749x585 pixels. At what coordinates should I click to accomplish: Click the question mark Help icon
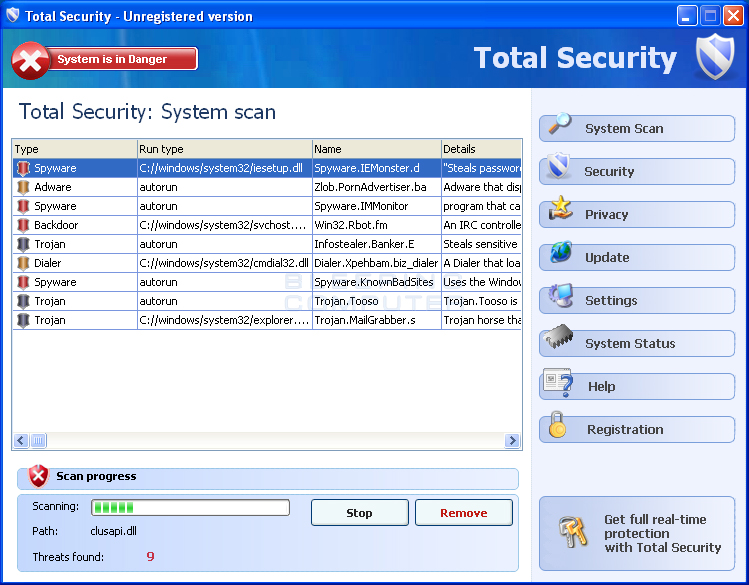pos(557,384)
